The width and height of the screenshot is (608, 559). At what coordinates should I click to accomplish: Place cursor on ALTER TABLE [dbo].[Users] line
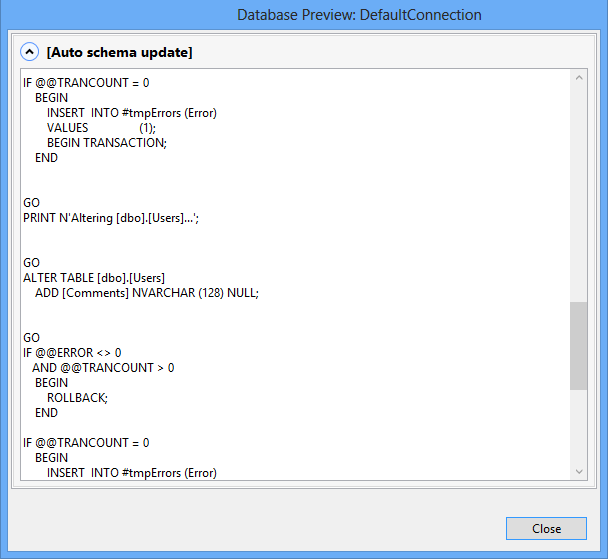point(94,277)
